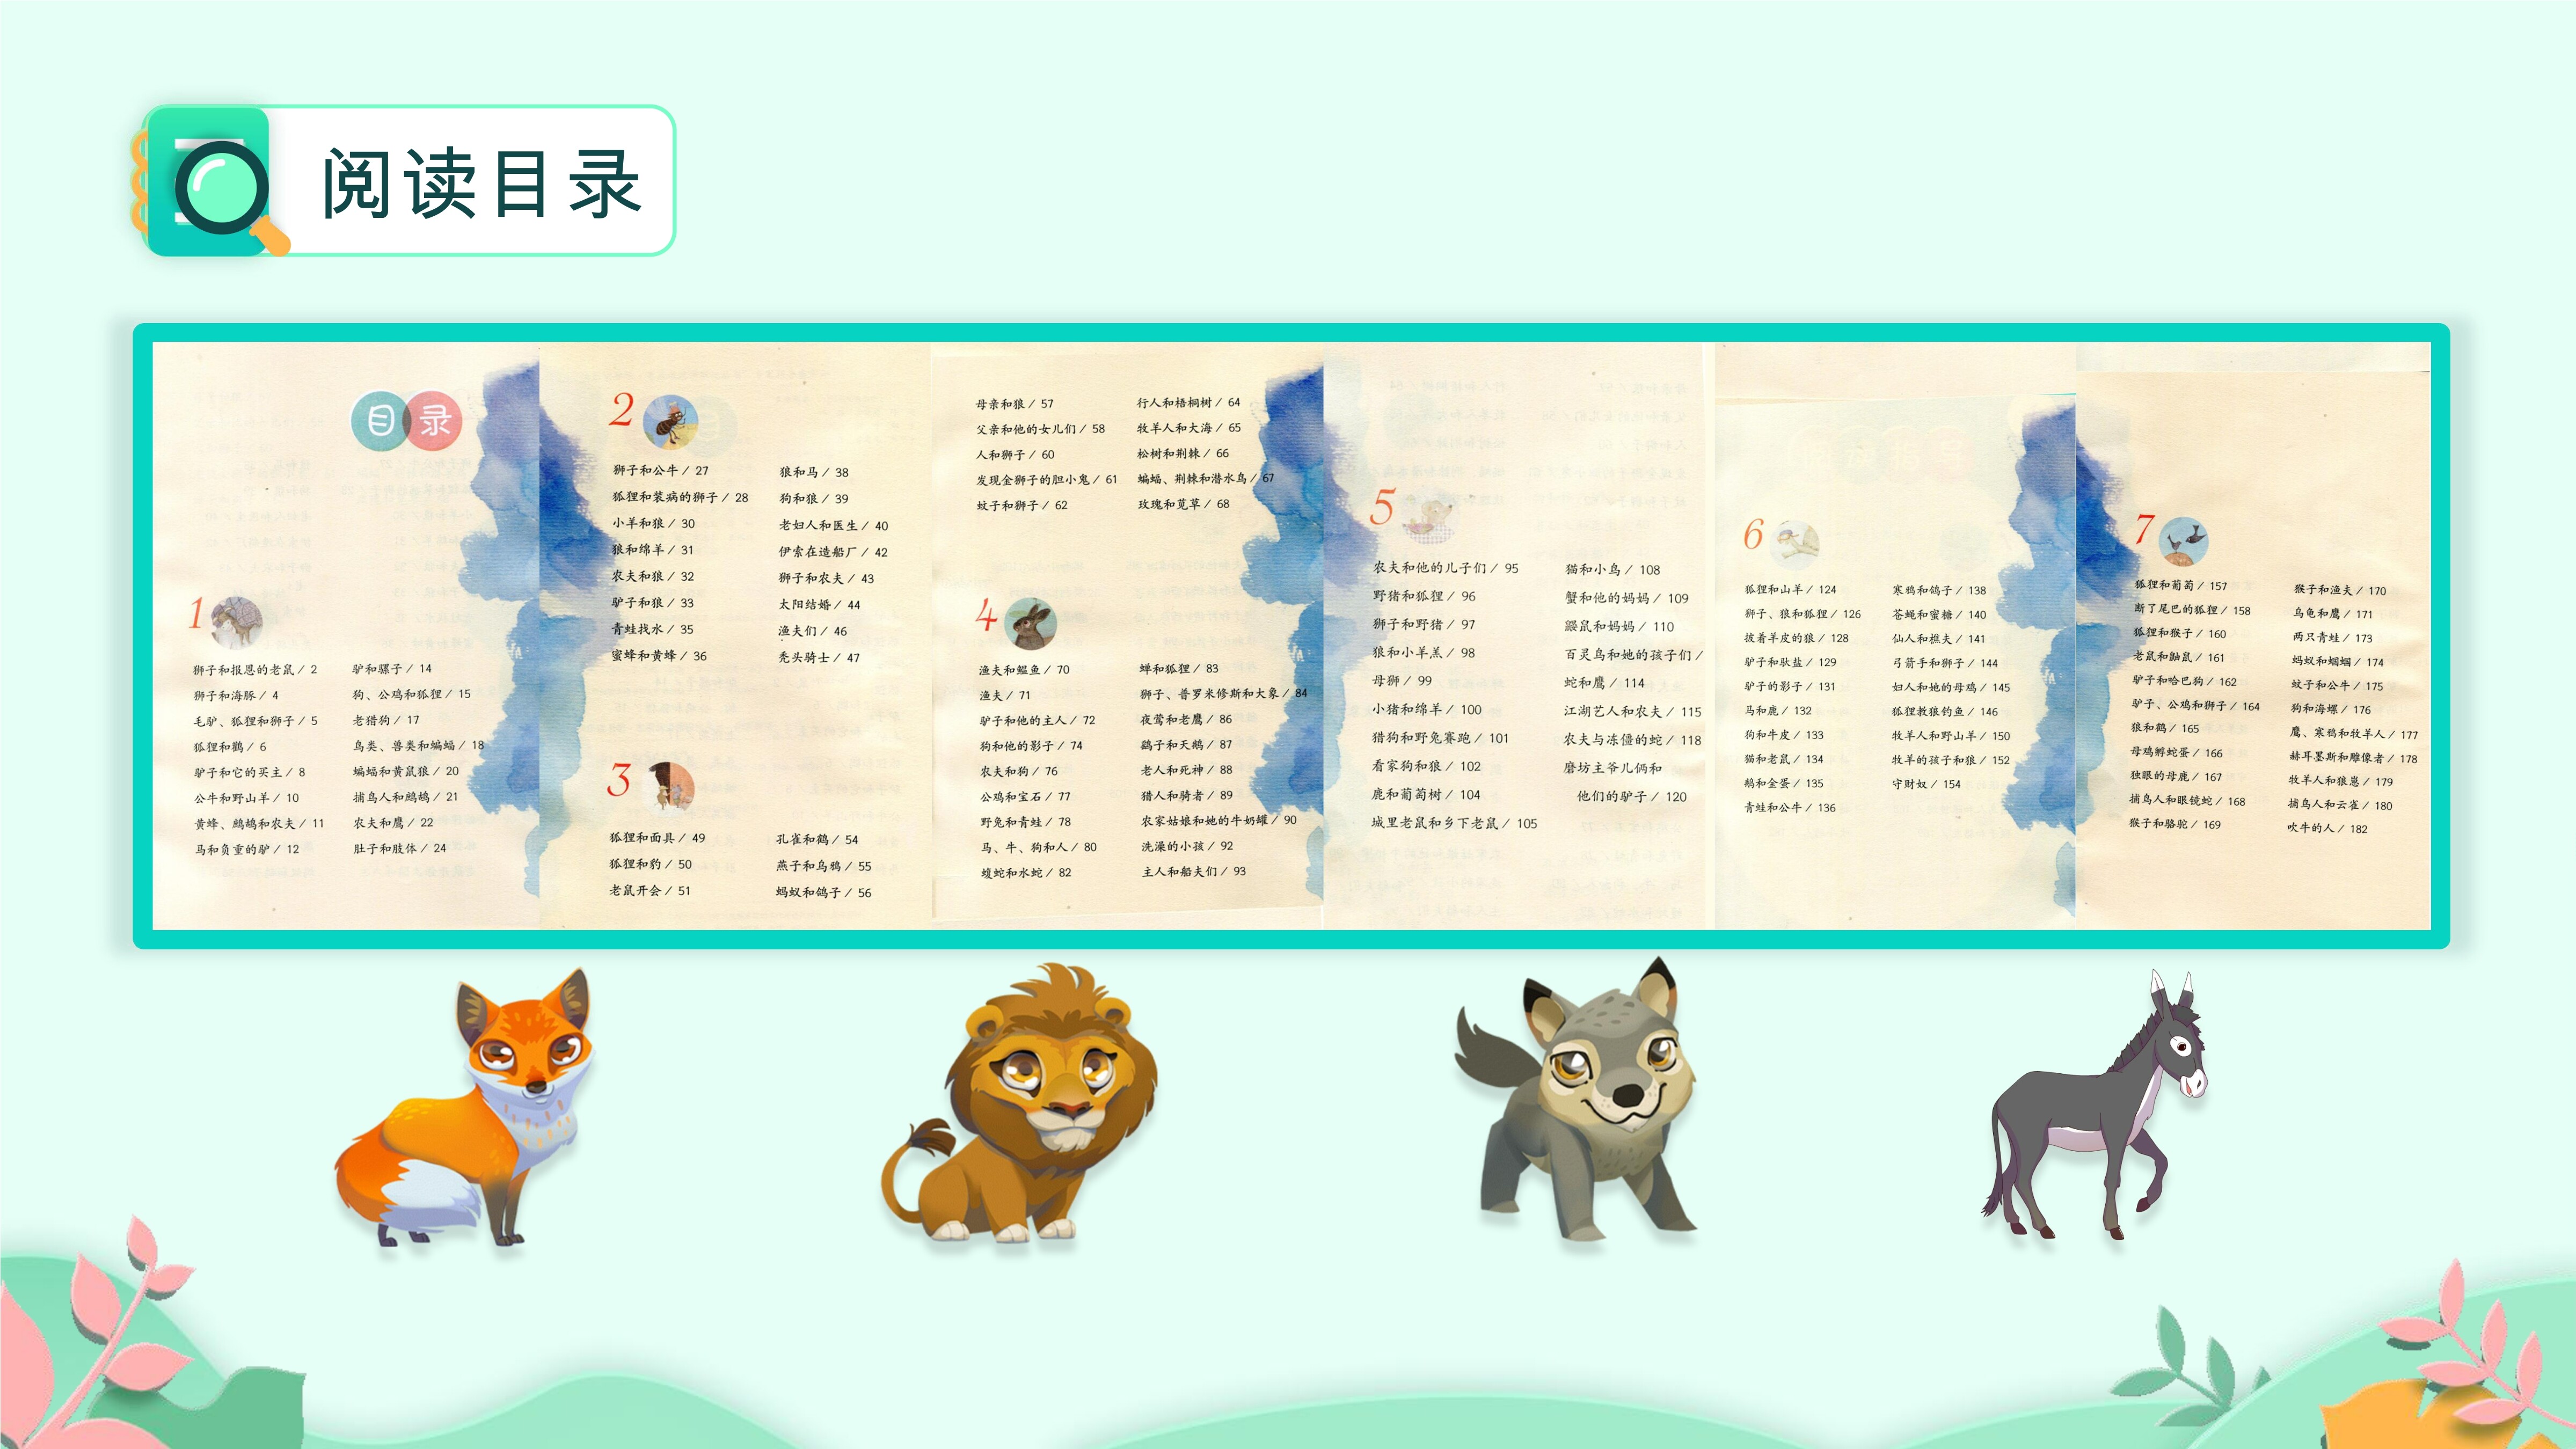Click the red 录 circle in the contents page
The height and width of the screenshot is (1449, 2576).
(435, 420)
